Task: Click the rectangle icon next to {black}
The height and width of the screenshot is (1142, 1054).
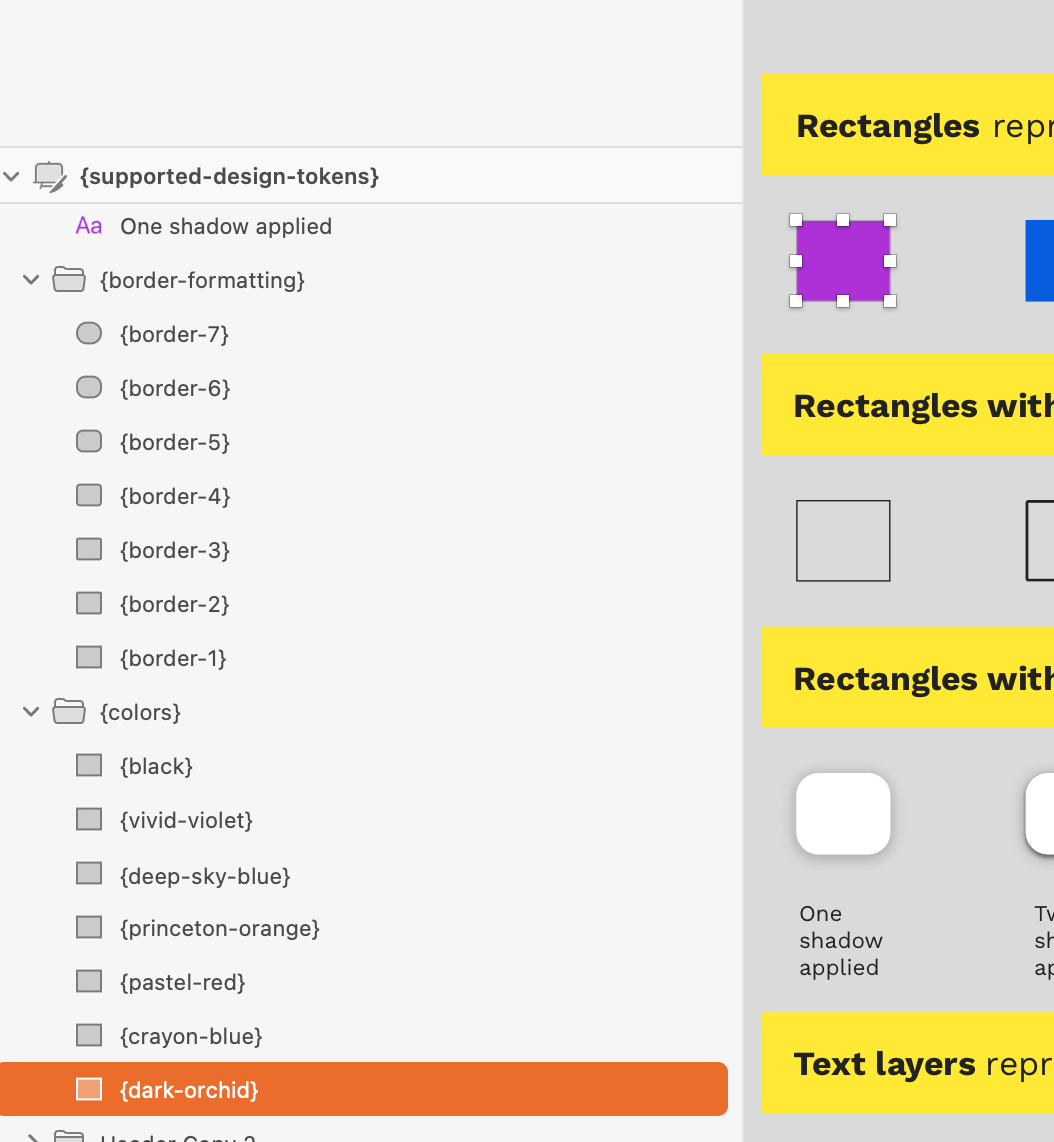Action: (x=89, y=766)
